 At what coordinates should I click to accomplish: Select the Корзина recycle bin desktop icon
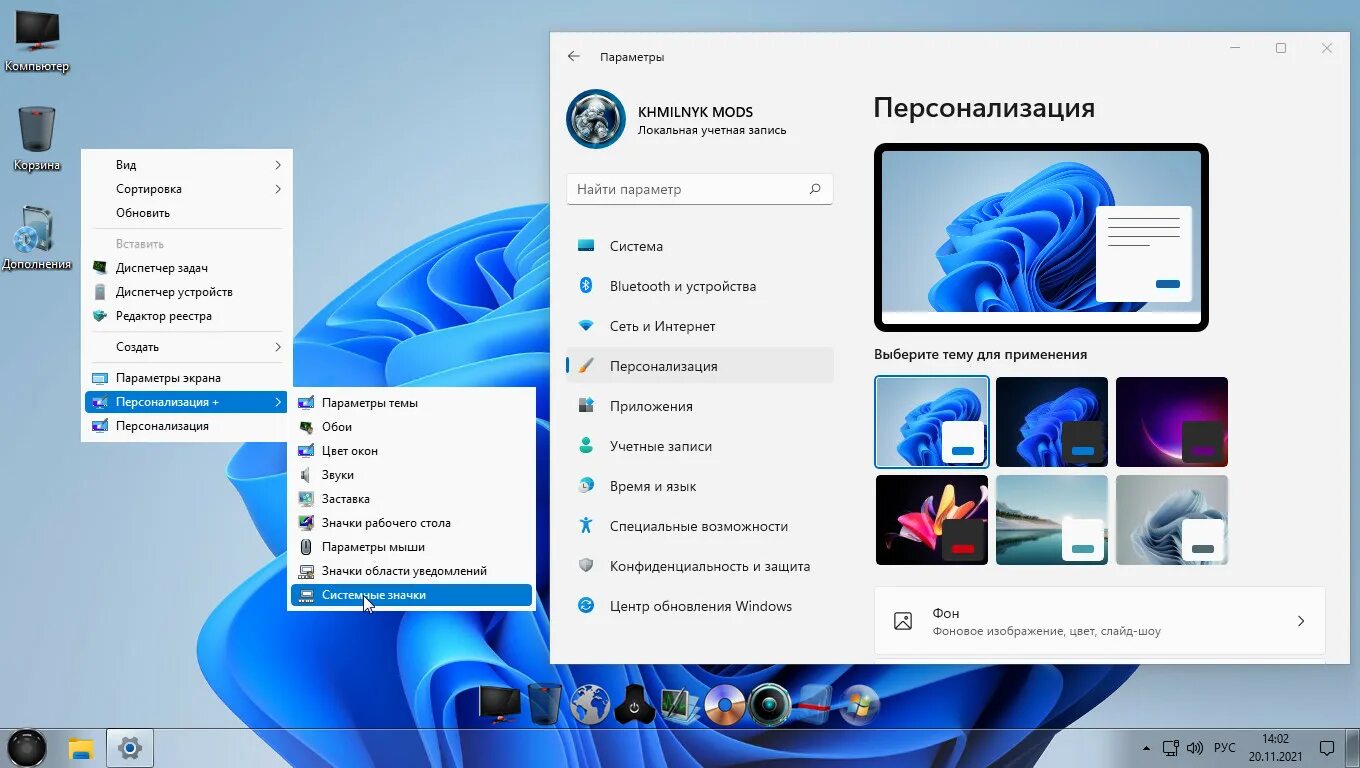point(37,138)
